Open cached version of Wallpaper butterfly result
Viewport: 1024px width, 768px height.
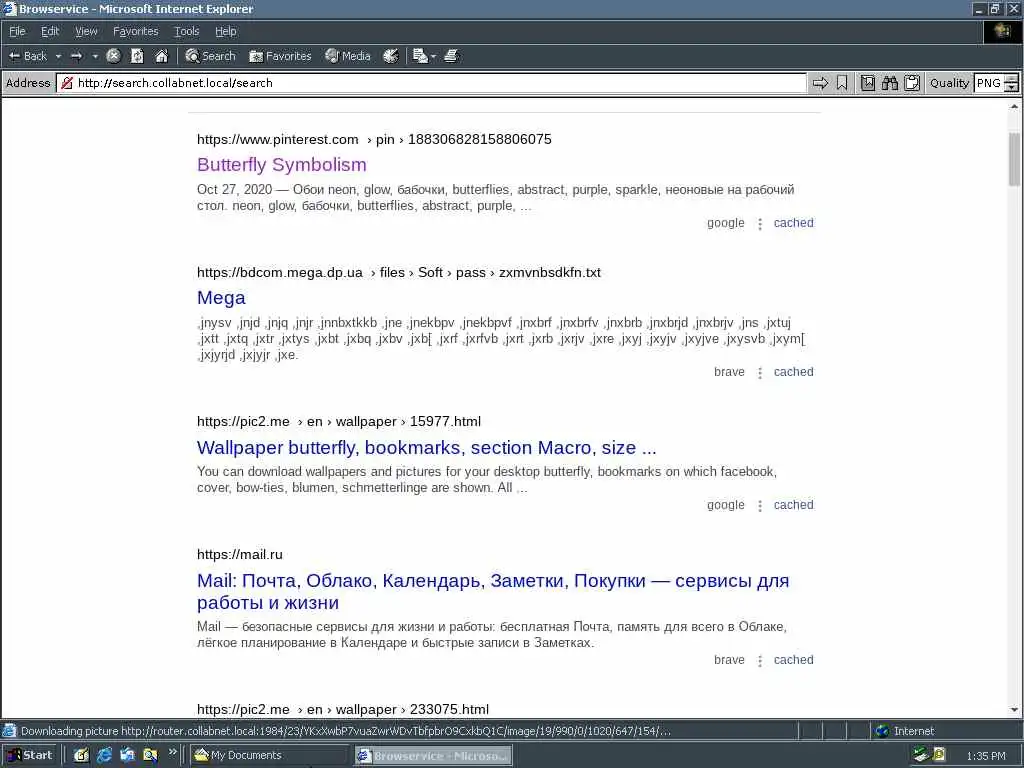(793, 505)
